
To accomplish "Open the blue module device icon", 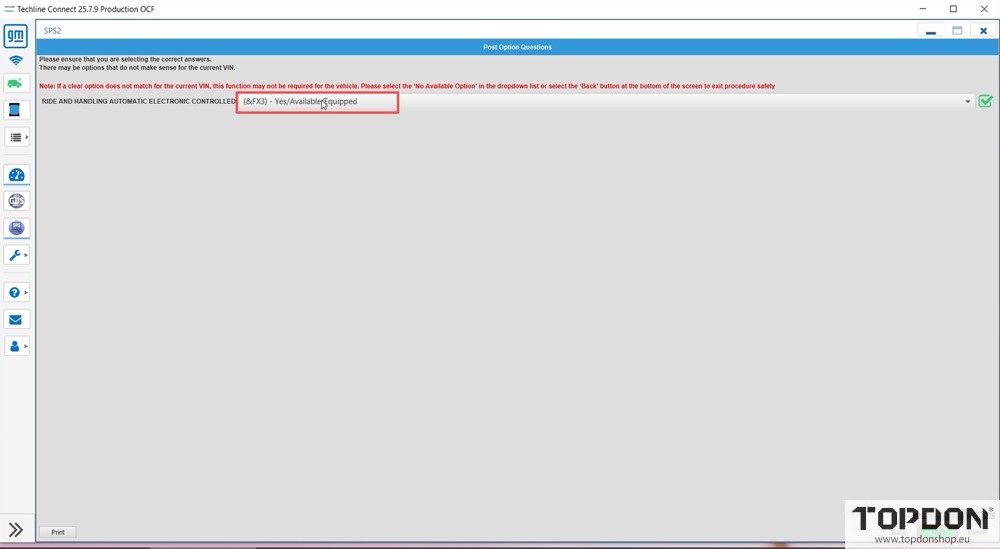I will tap(15, 110).
